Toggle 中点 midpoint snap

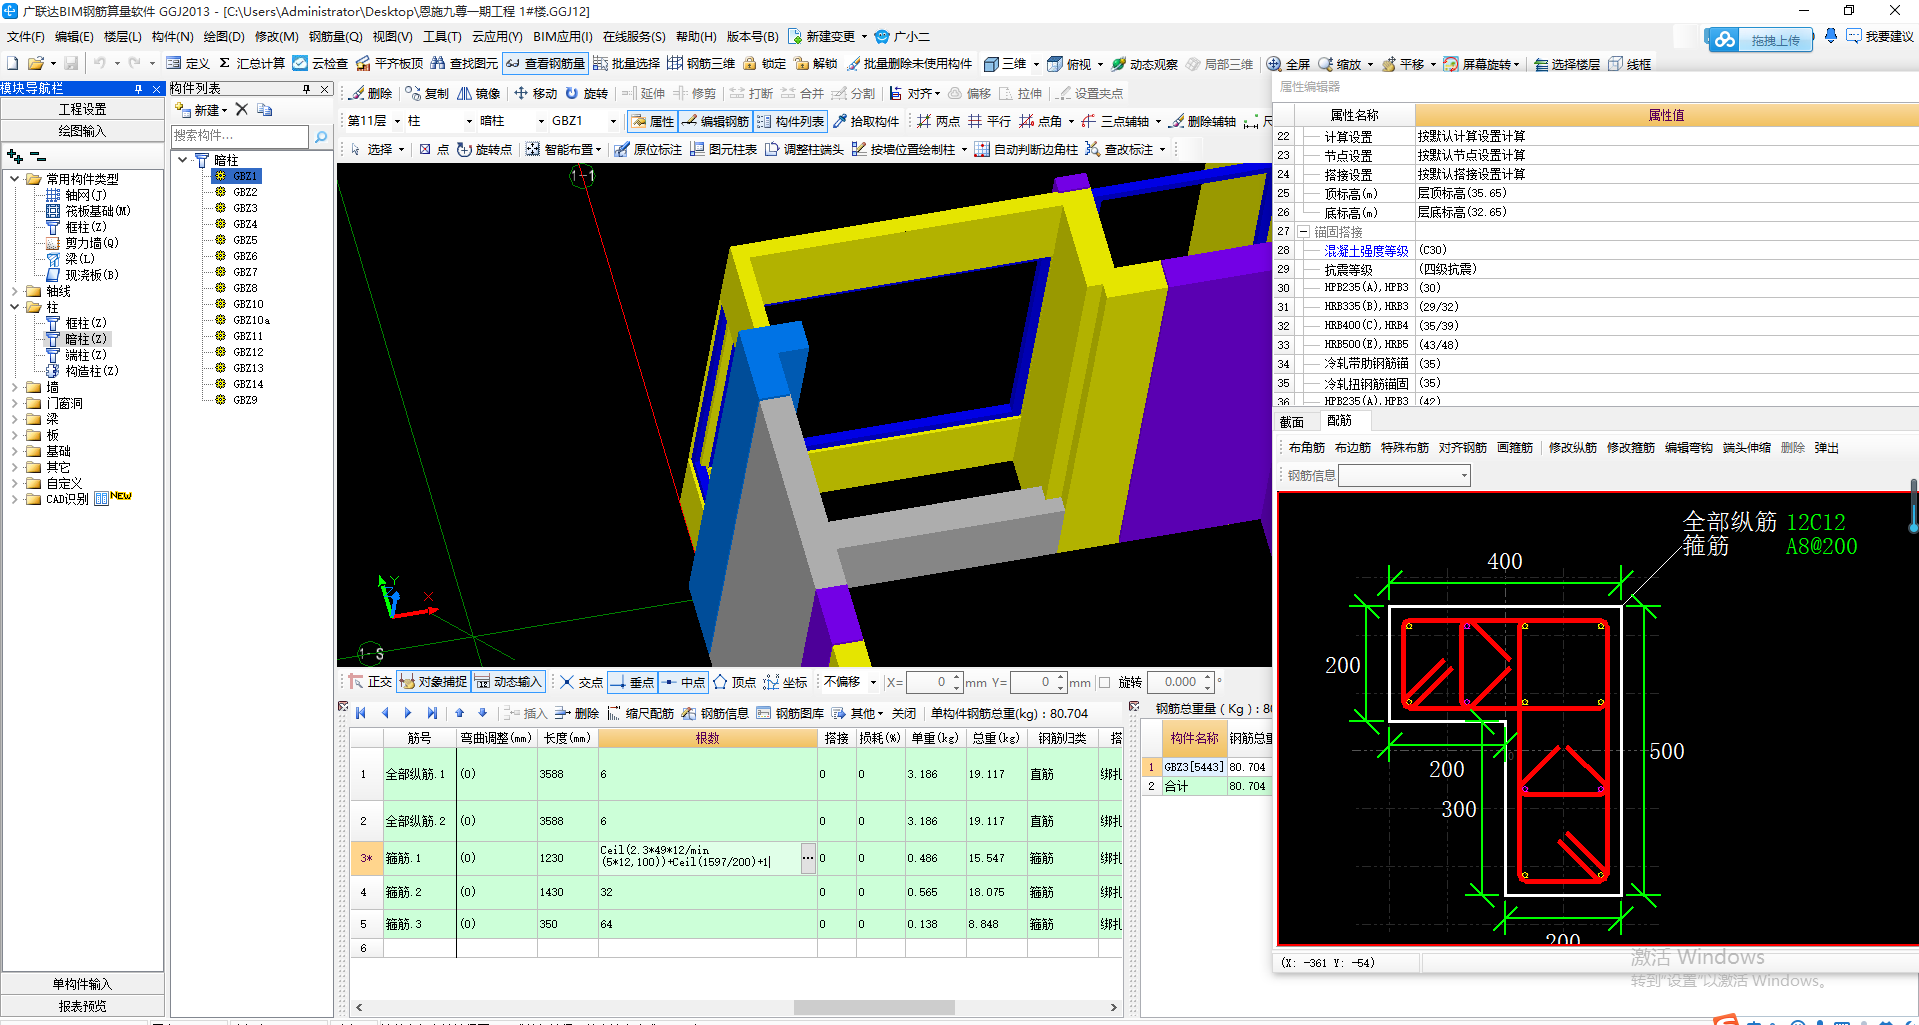click(x=684, y=682)
